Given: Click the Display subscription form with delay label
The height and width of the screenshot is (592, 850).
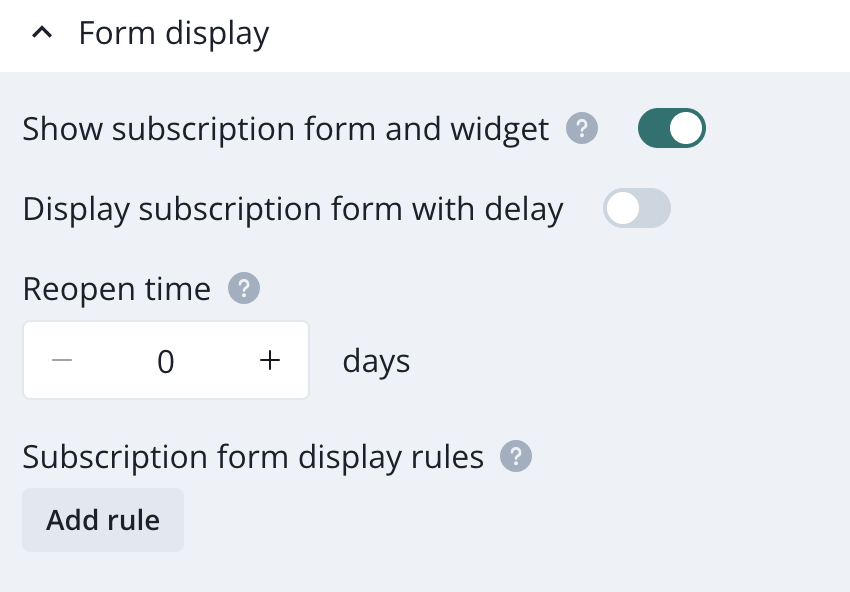Looking at the screenshot, I should click(x=293, y=209).
